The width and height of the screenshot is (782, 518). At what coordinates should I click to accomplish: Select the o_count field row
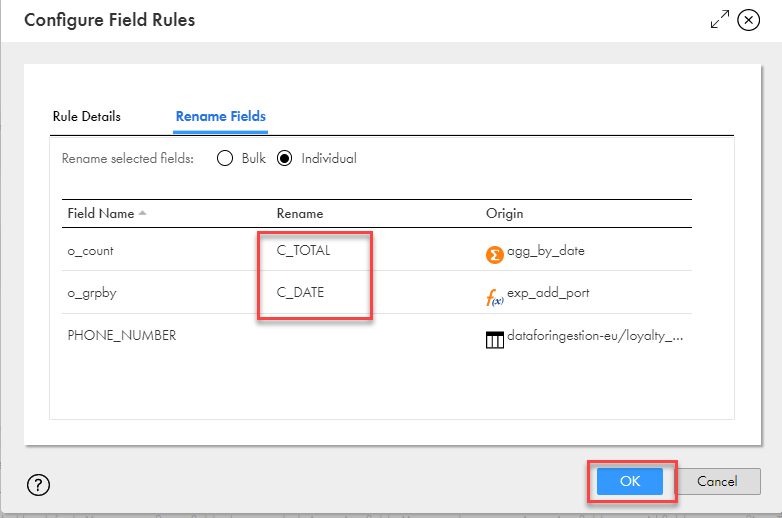coord(91,251)
